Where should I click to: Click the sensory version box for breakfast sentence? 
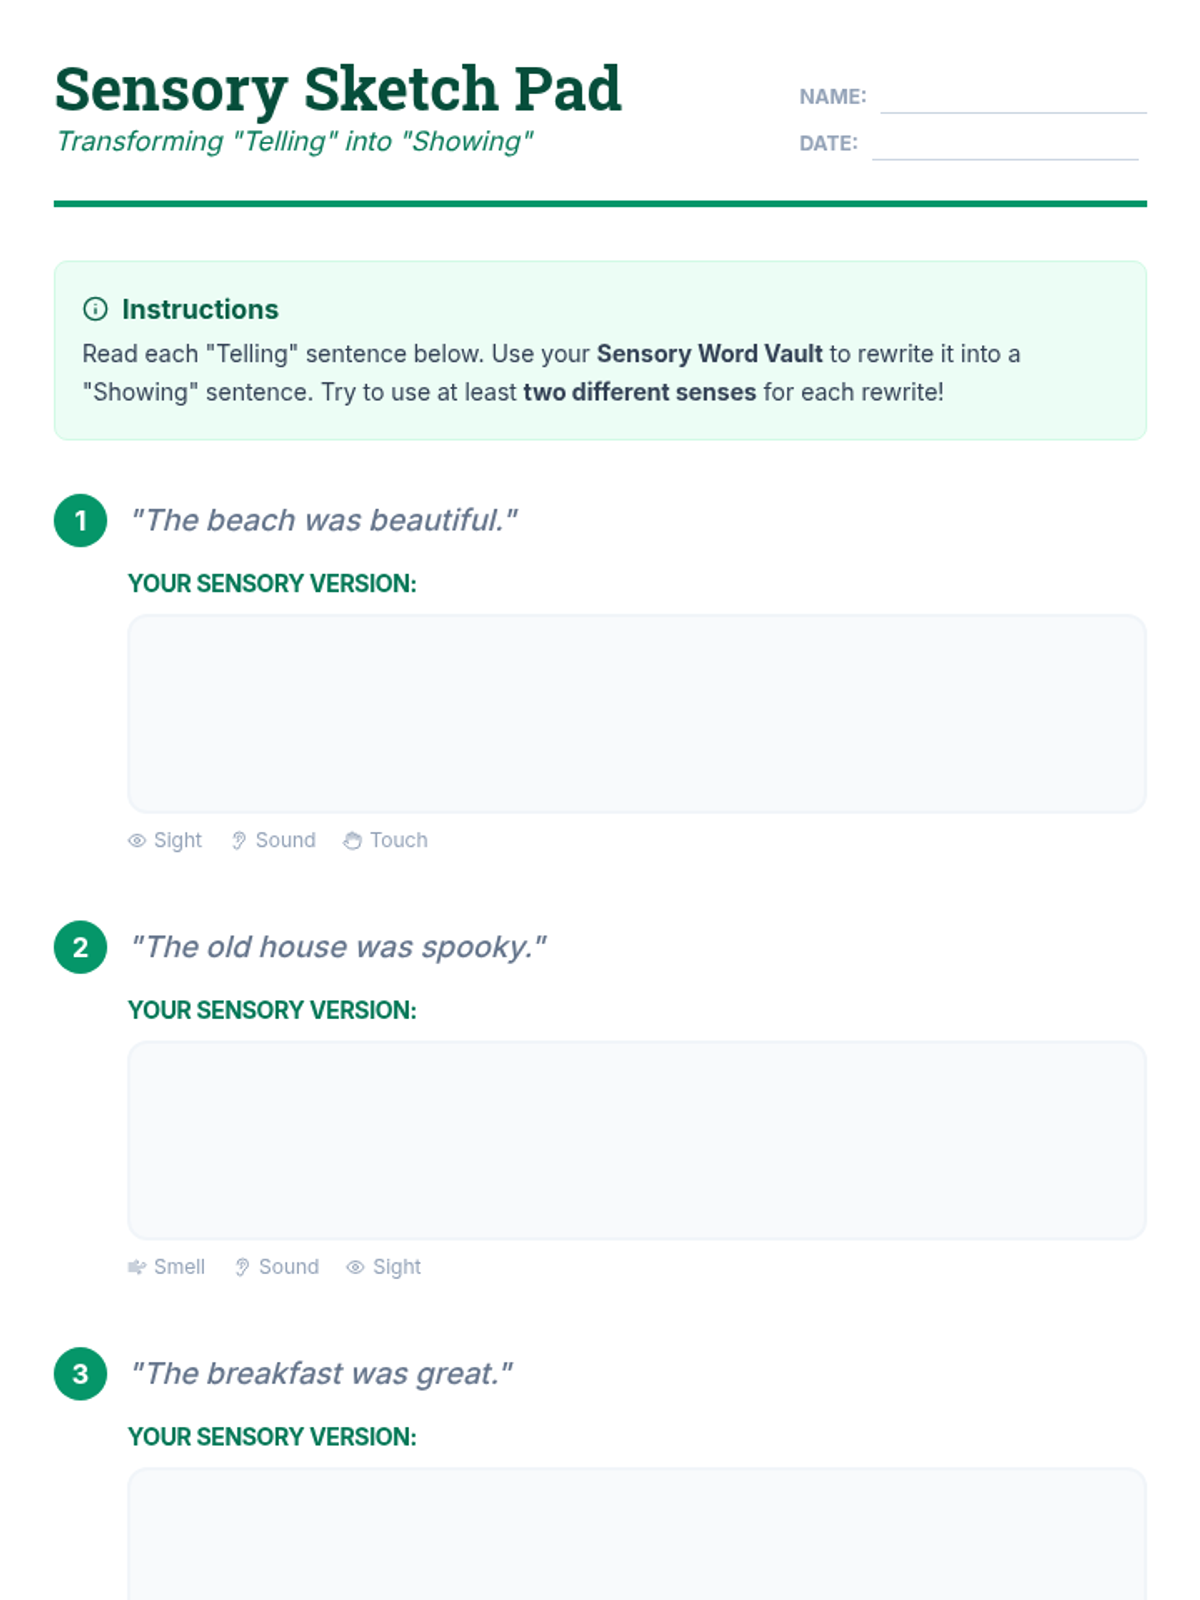click(636, 1535)
